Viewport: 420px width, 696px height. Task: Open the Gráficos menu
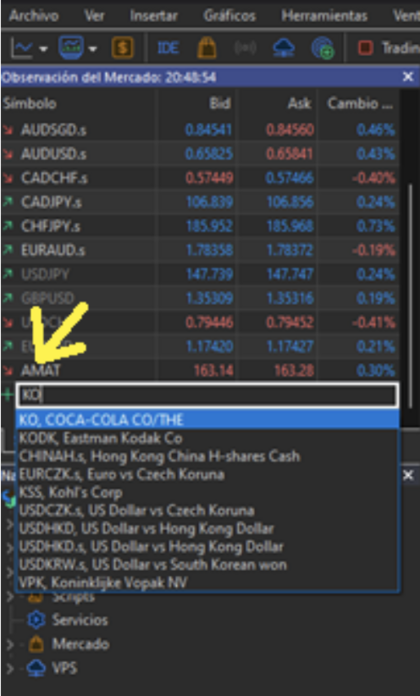click(x=230, y=16)
